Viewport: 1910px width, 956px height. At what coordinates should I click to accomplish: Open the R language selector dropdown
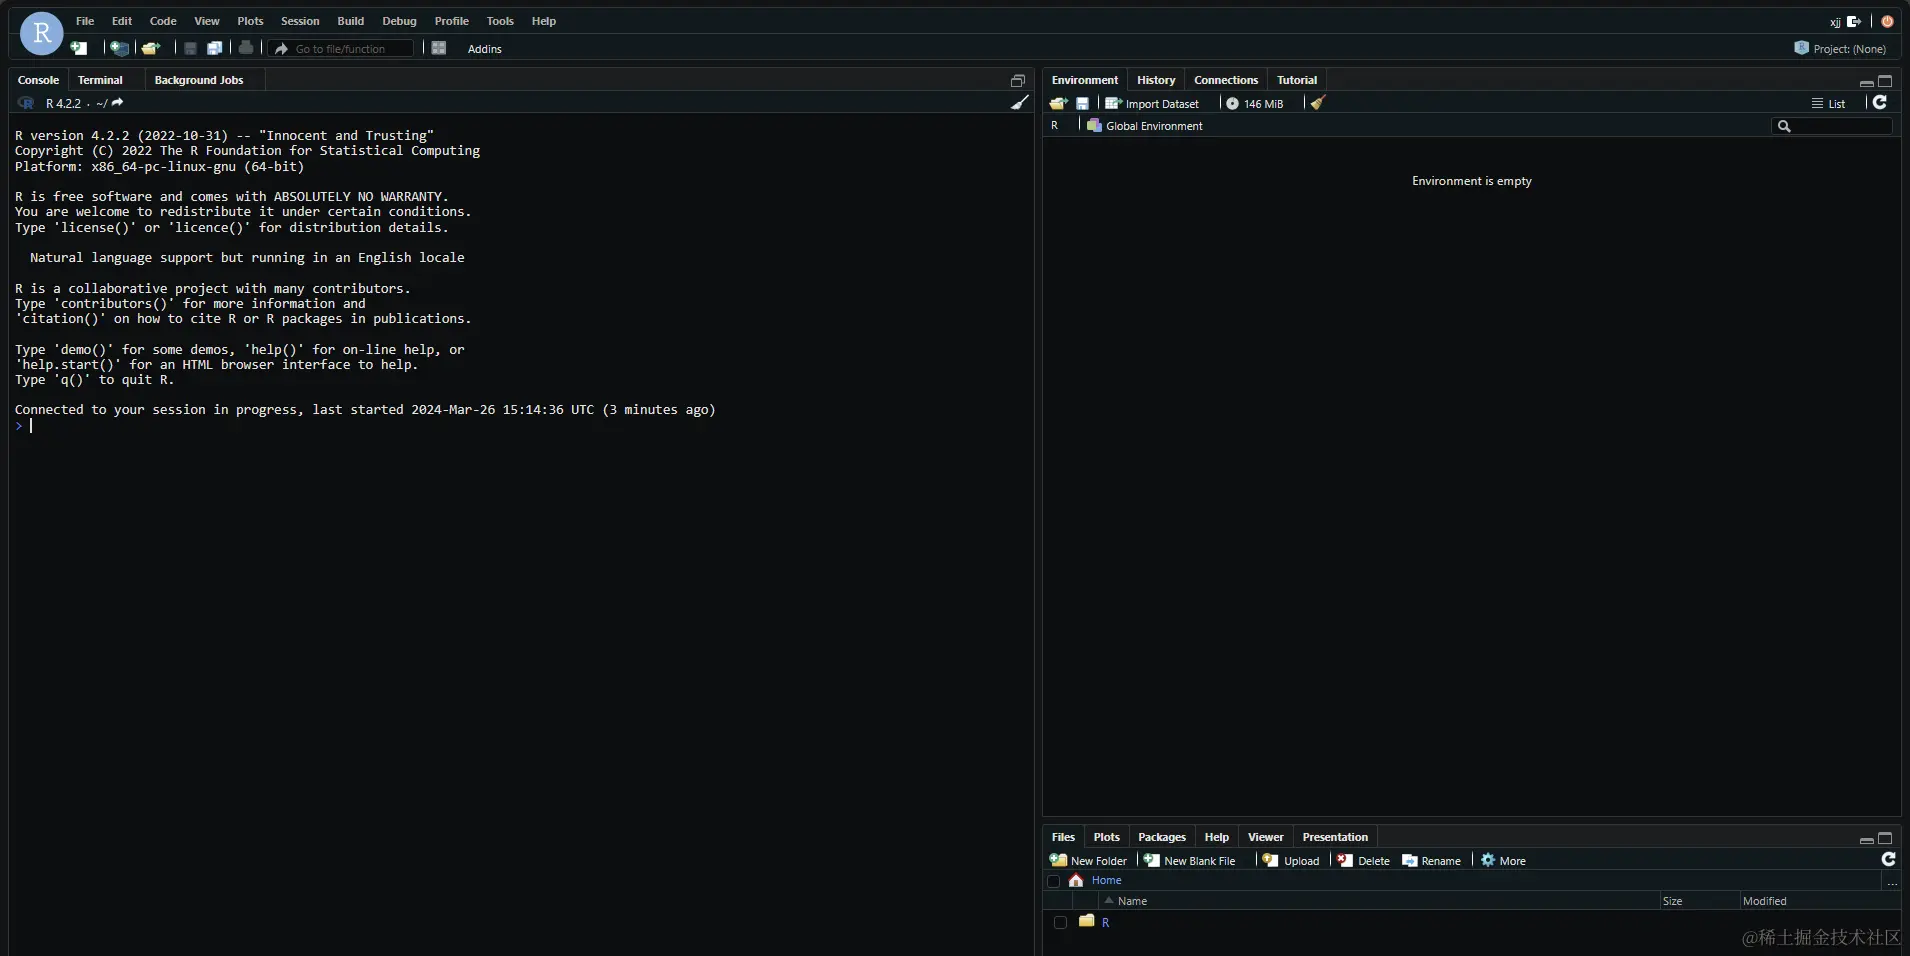click(1055, 126)
